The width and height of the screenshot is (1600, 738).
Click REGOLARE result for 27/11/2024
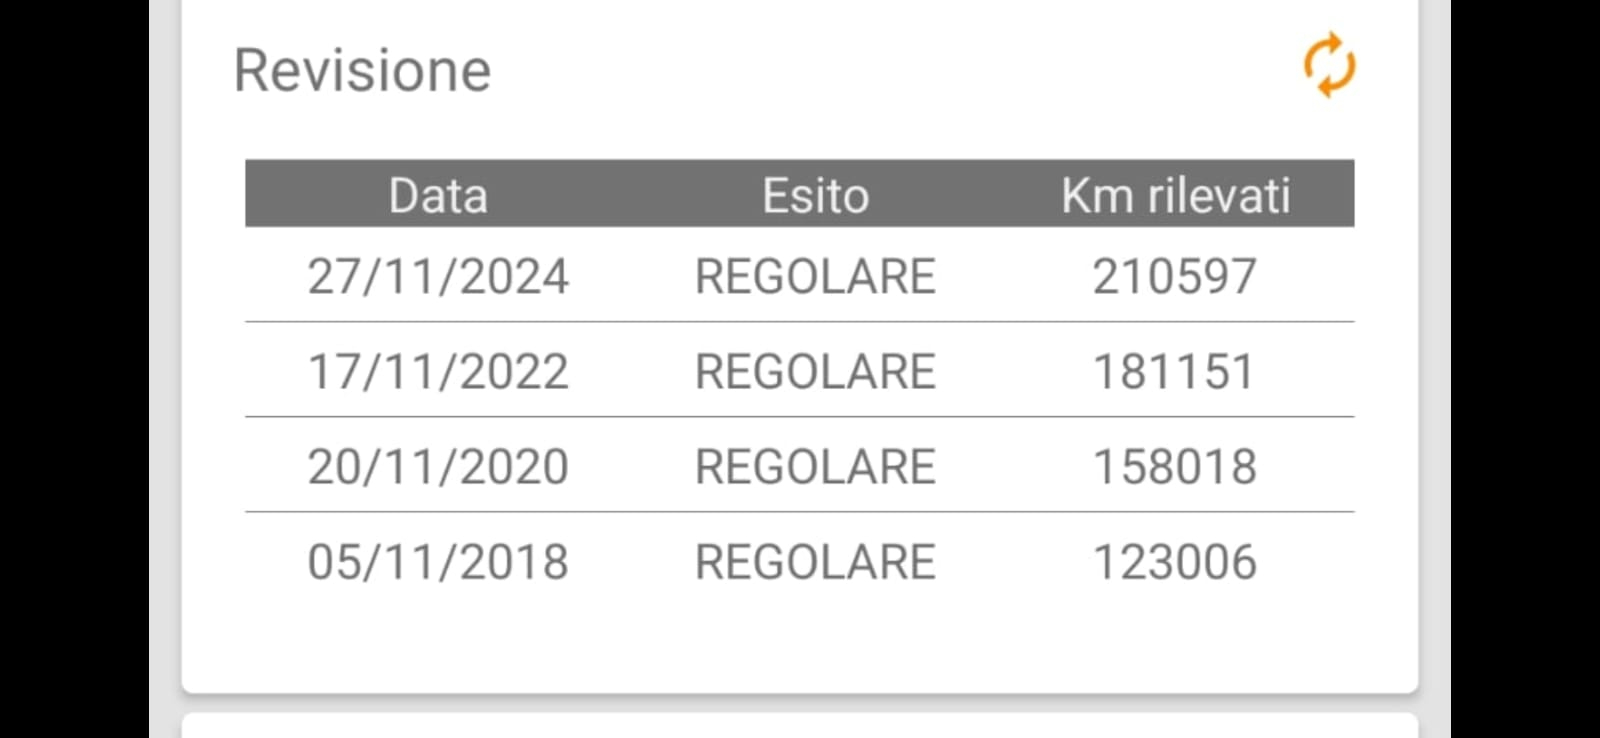tap(815, 277)
